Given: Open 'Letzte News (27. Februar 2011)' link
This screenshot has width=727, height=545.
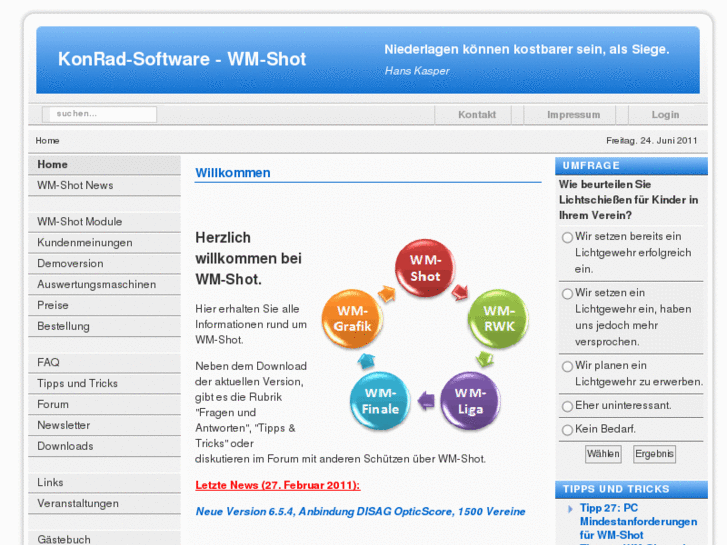Looking at the screenshot, I should 277,485.
